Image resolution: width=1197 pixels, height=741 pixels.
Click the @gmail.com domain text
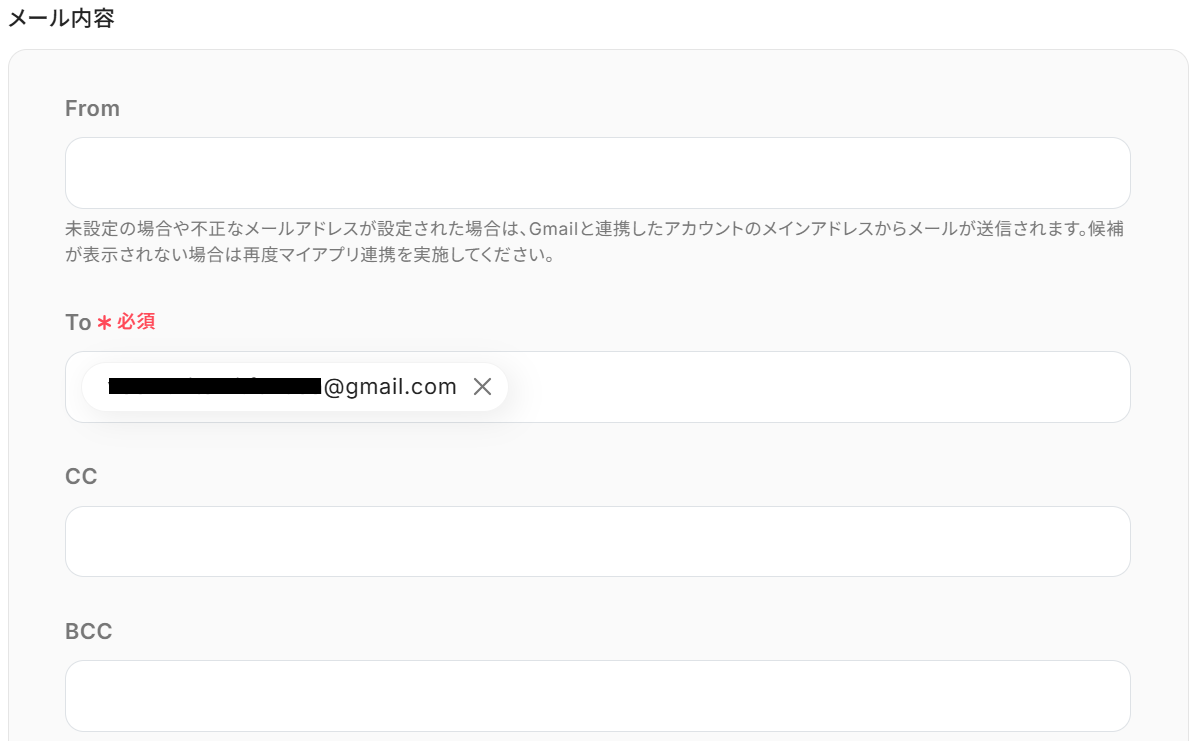click(390, 387)
